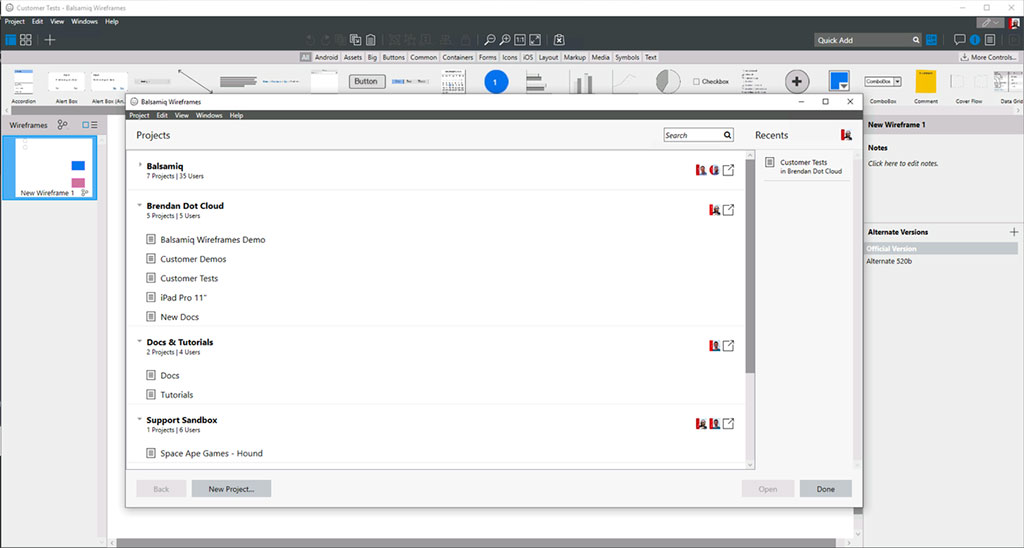Expand the Balsamiq space tree
The image size is (1024, 548).
pos(140,164)
